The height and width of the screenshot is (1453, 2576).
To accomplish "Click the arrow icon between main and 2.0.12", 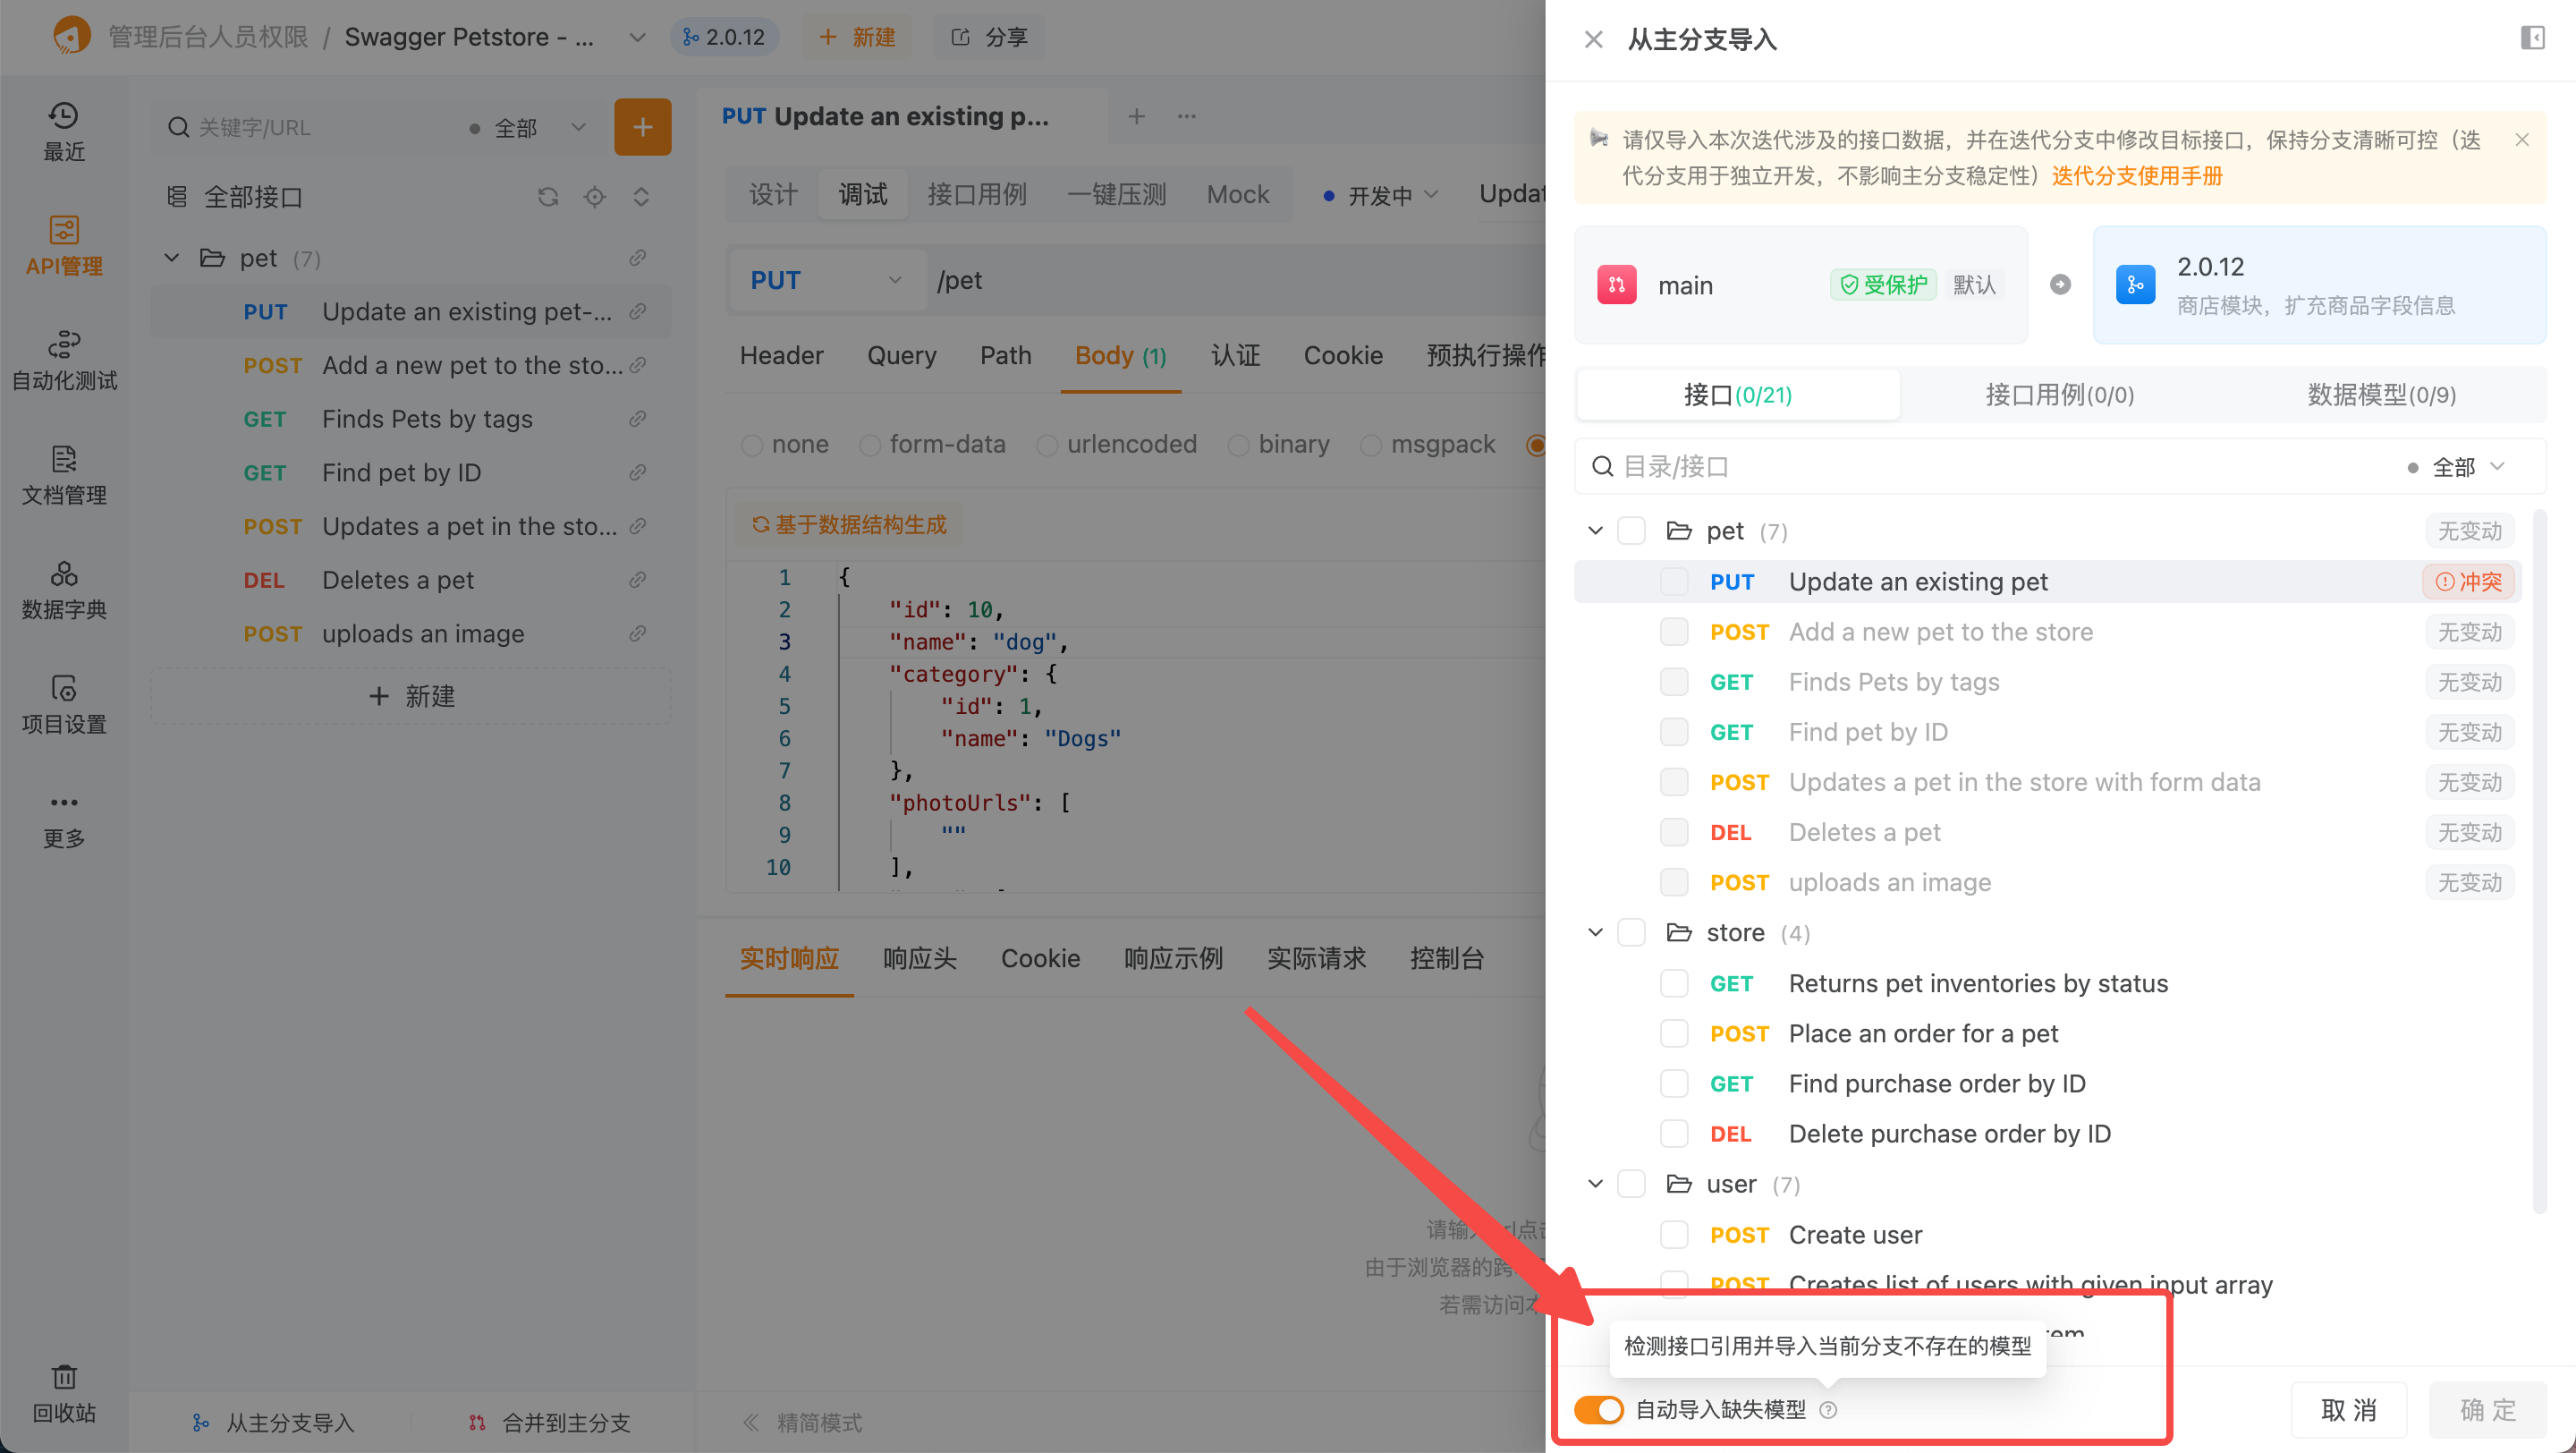I will click(x=2060, y=285).
